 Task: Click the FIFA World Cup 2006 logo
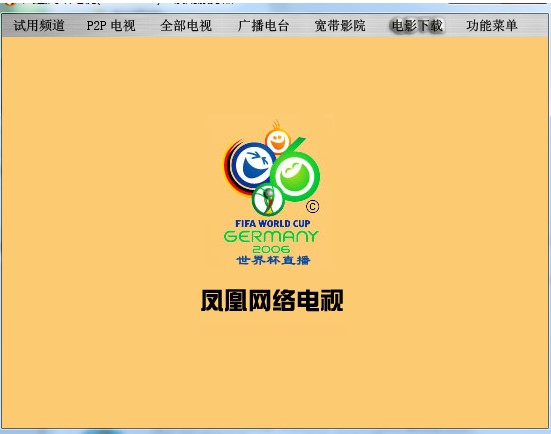click(x=272, y=192)
